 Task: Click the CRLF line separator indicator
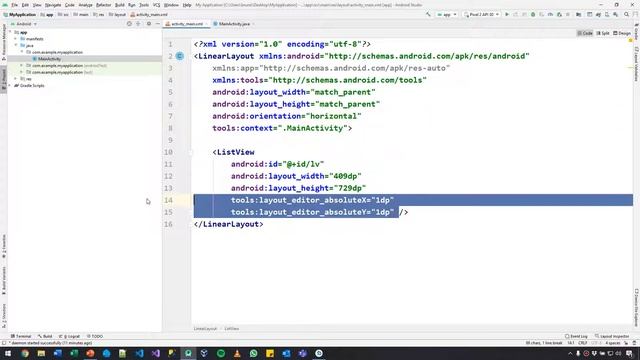[582, 343]
